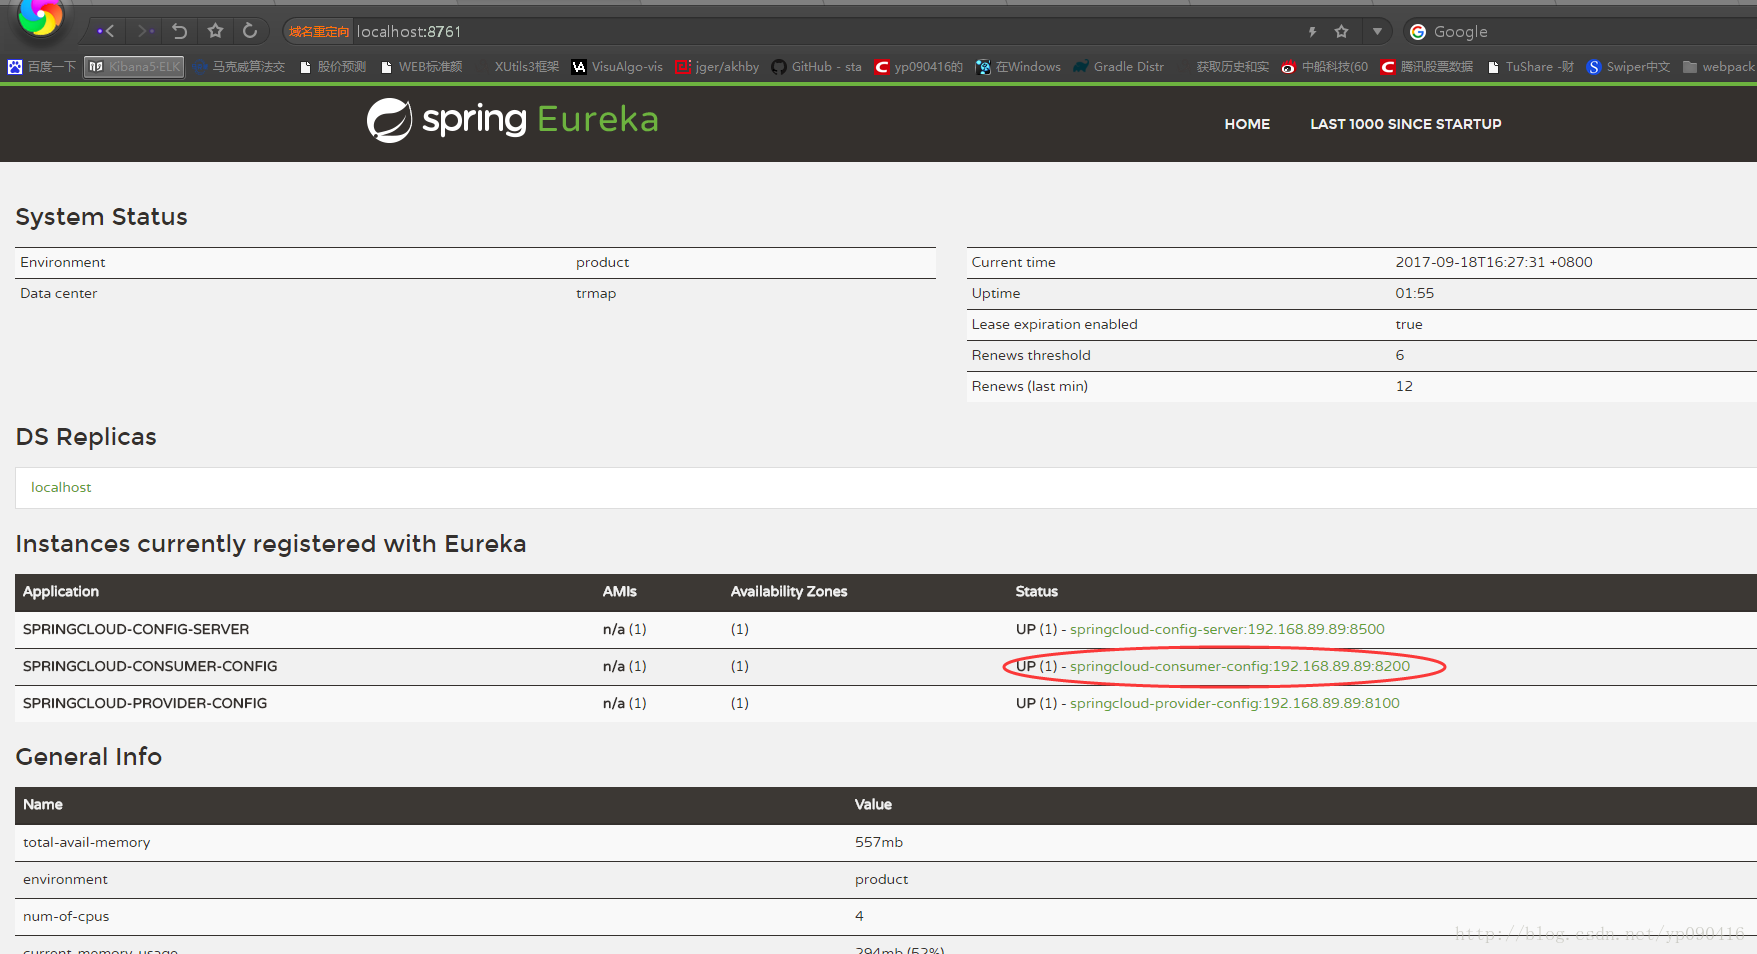Go back to the previous page
The image size is (1757, 954).
click(x=106, y=31)
